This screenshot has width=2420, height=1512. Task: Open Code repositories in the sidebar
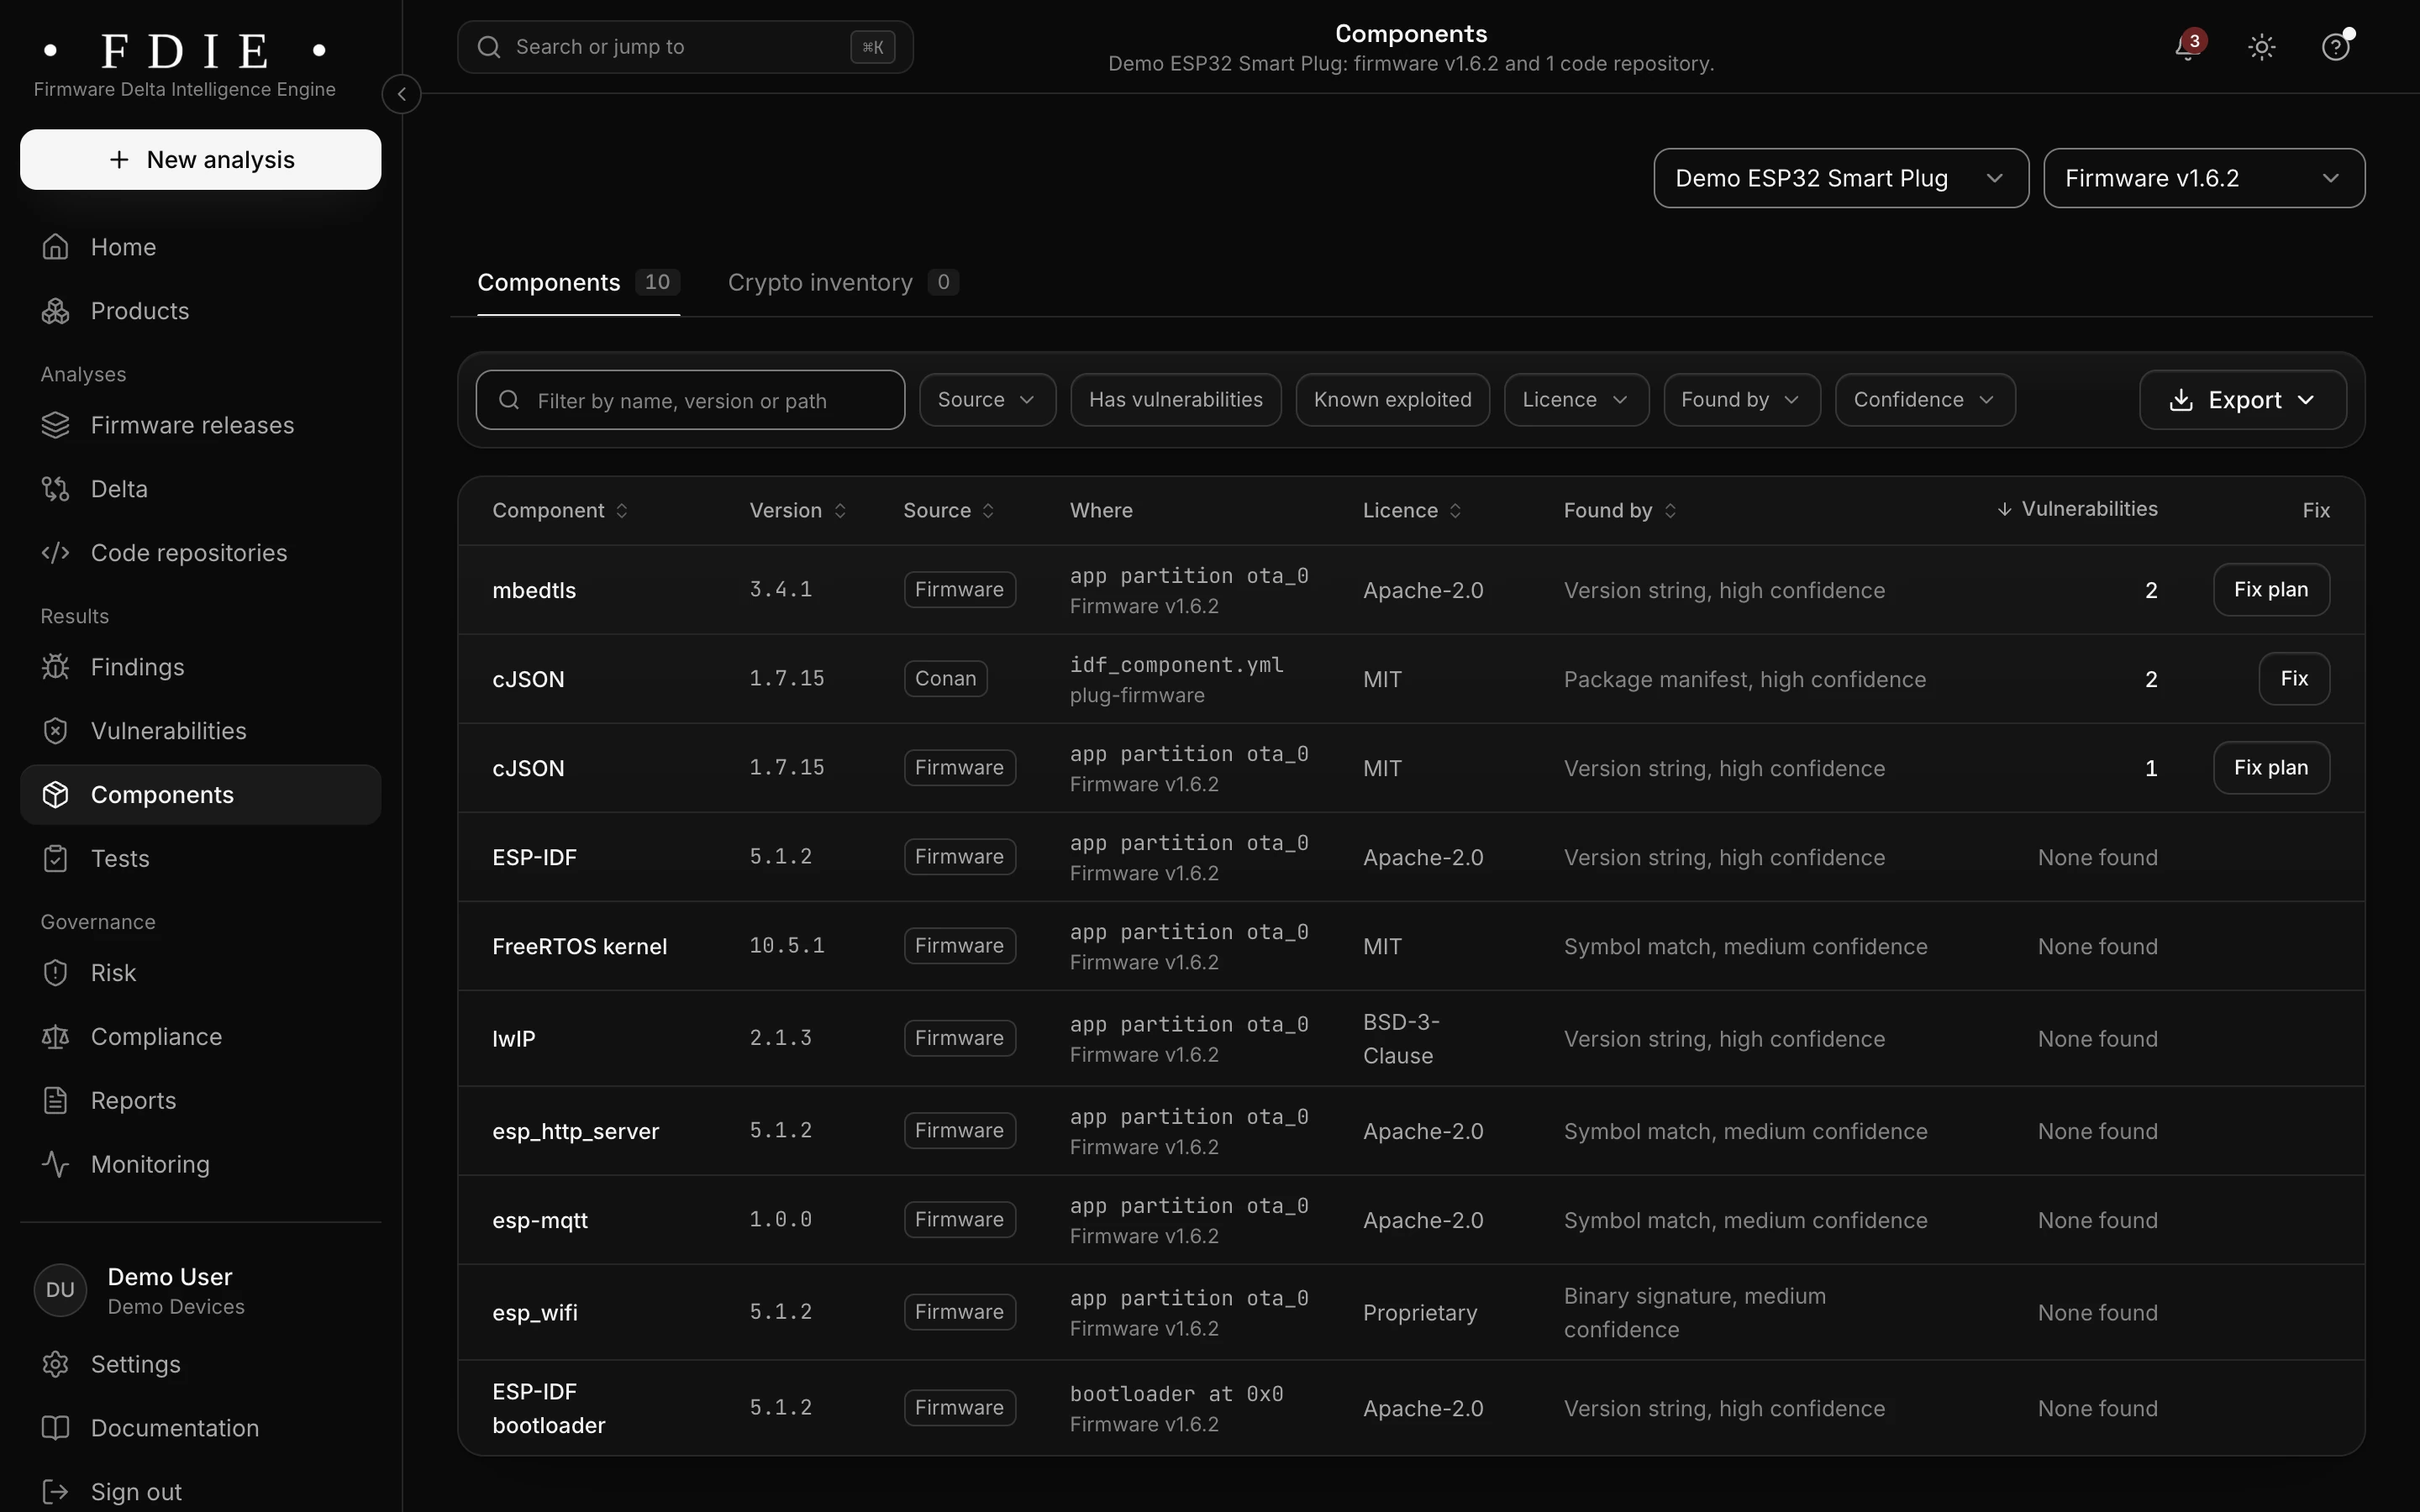point(200,553)
